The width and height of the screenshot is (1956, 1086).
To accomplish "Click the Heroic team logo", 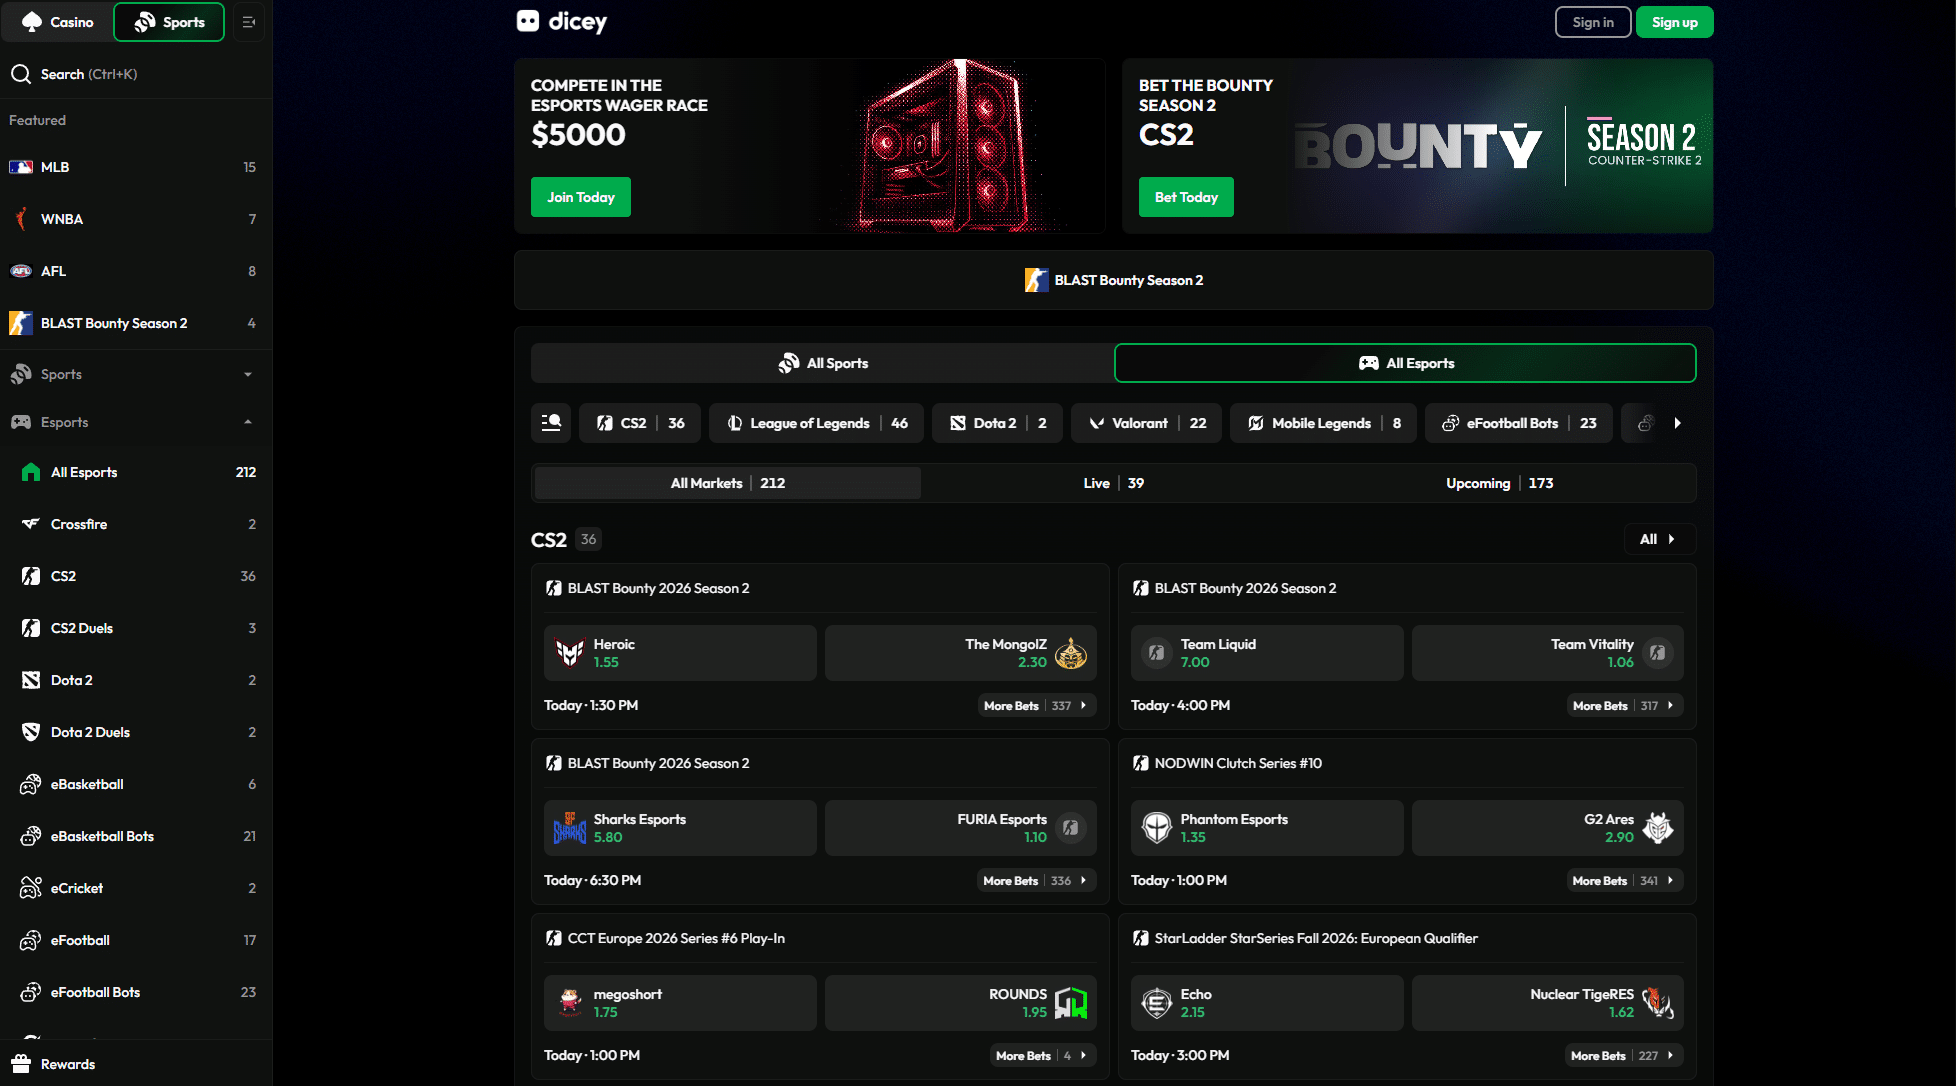I will (570, 653).
